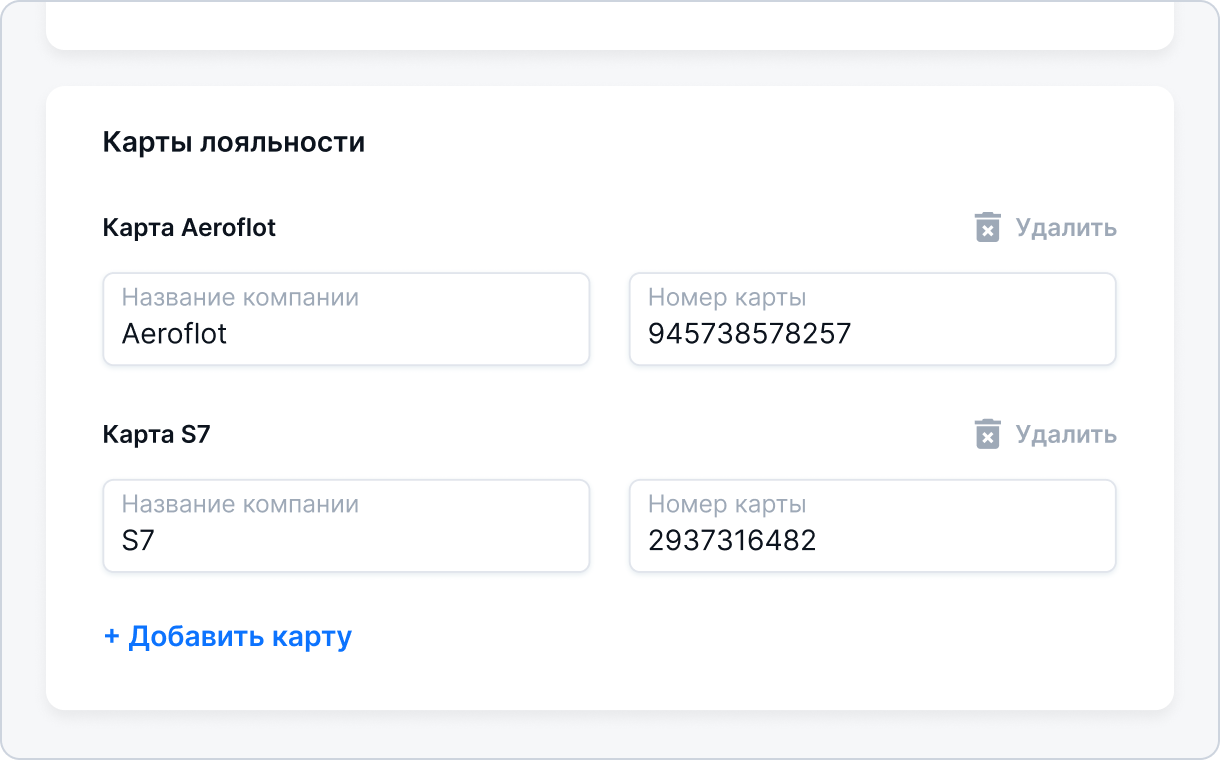Click the Номер карты label above 945738578257
The image size is (1220, 760).
[727, 297]
